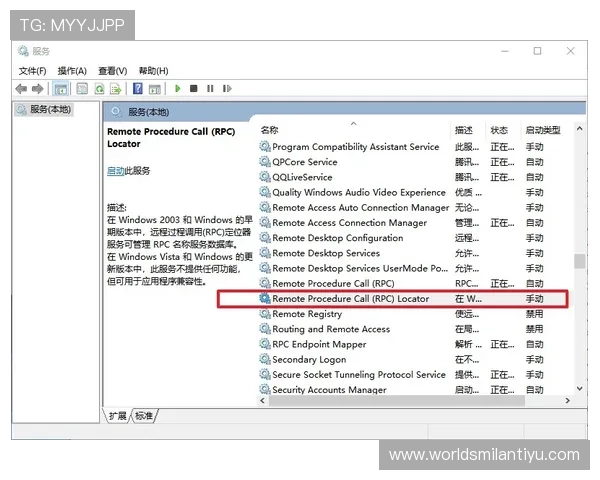The width and height of the screenshot is (600, 480).
Task: Click the Stop service square button
Action: click(194, 88)
